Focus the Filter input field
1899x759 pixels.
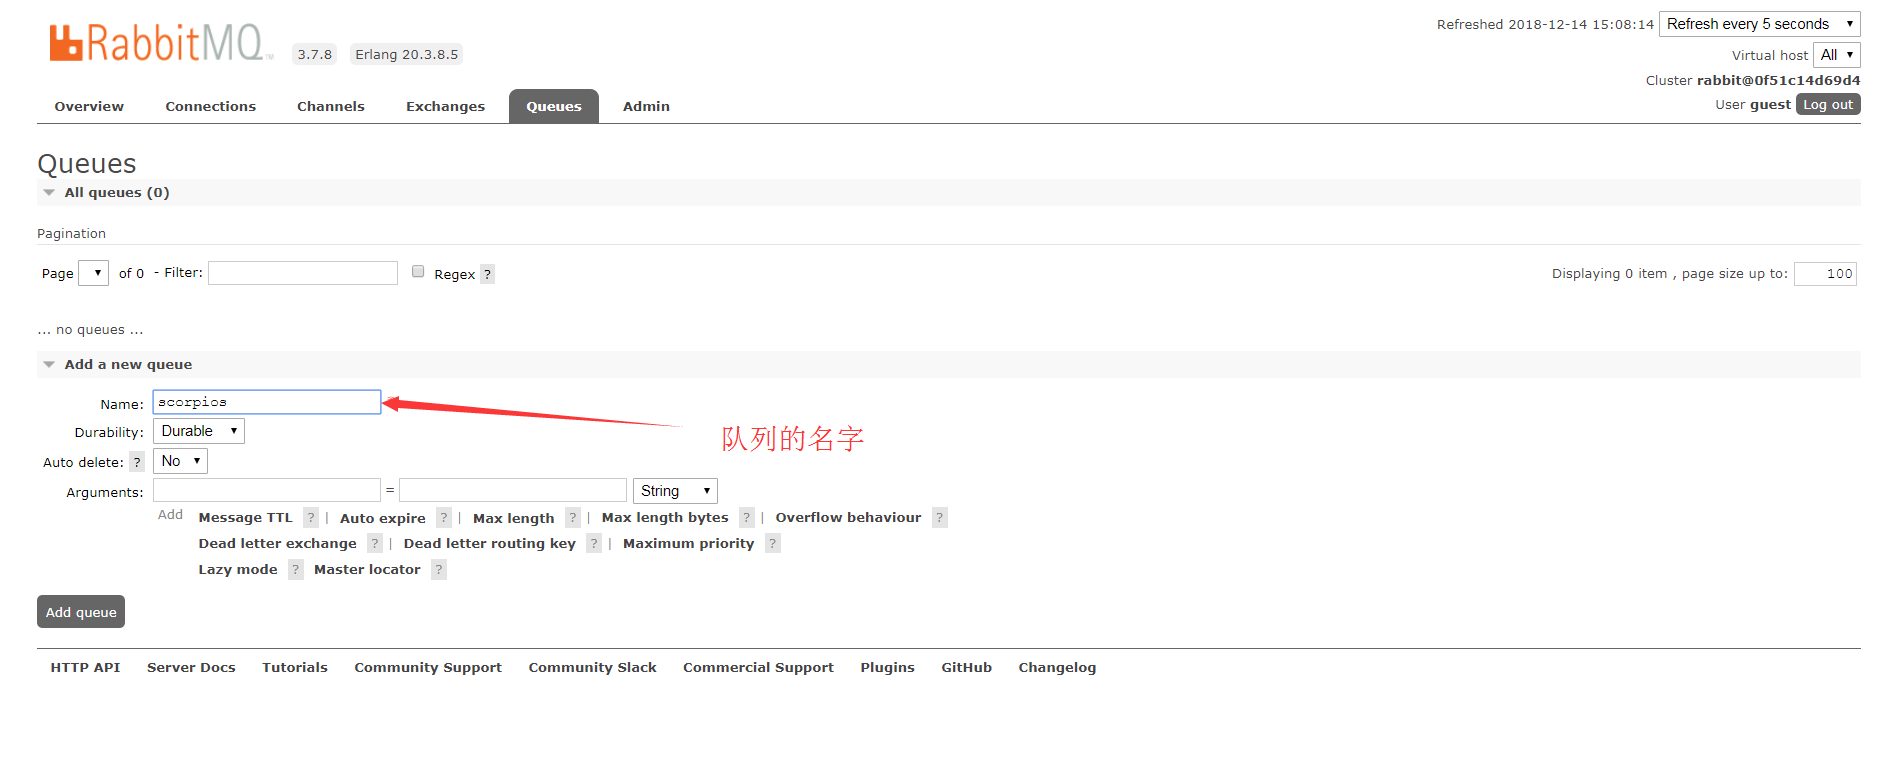303,273
